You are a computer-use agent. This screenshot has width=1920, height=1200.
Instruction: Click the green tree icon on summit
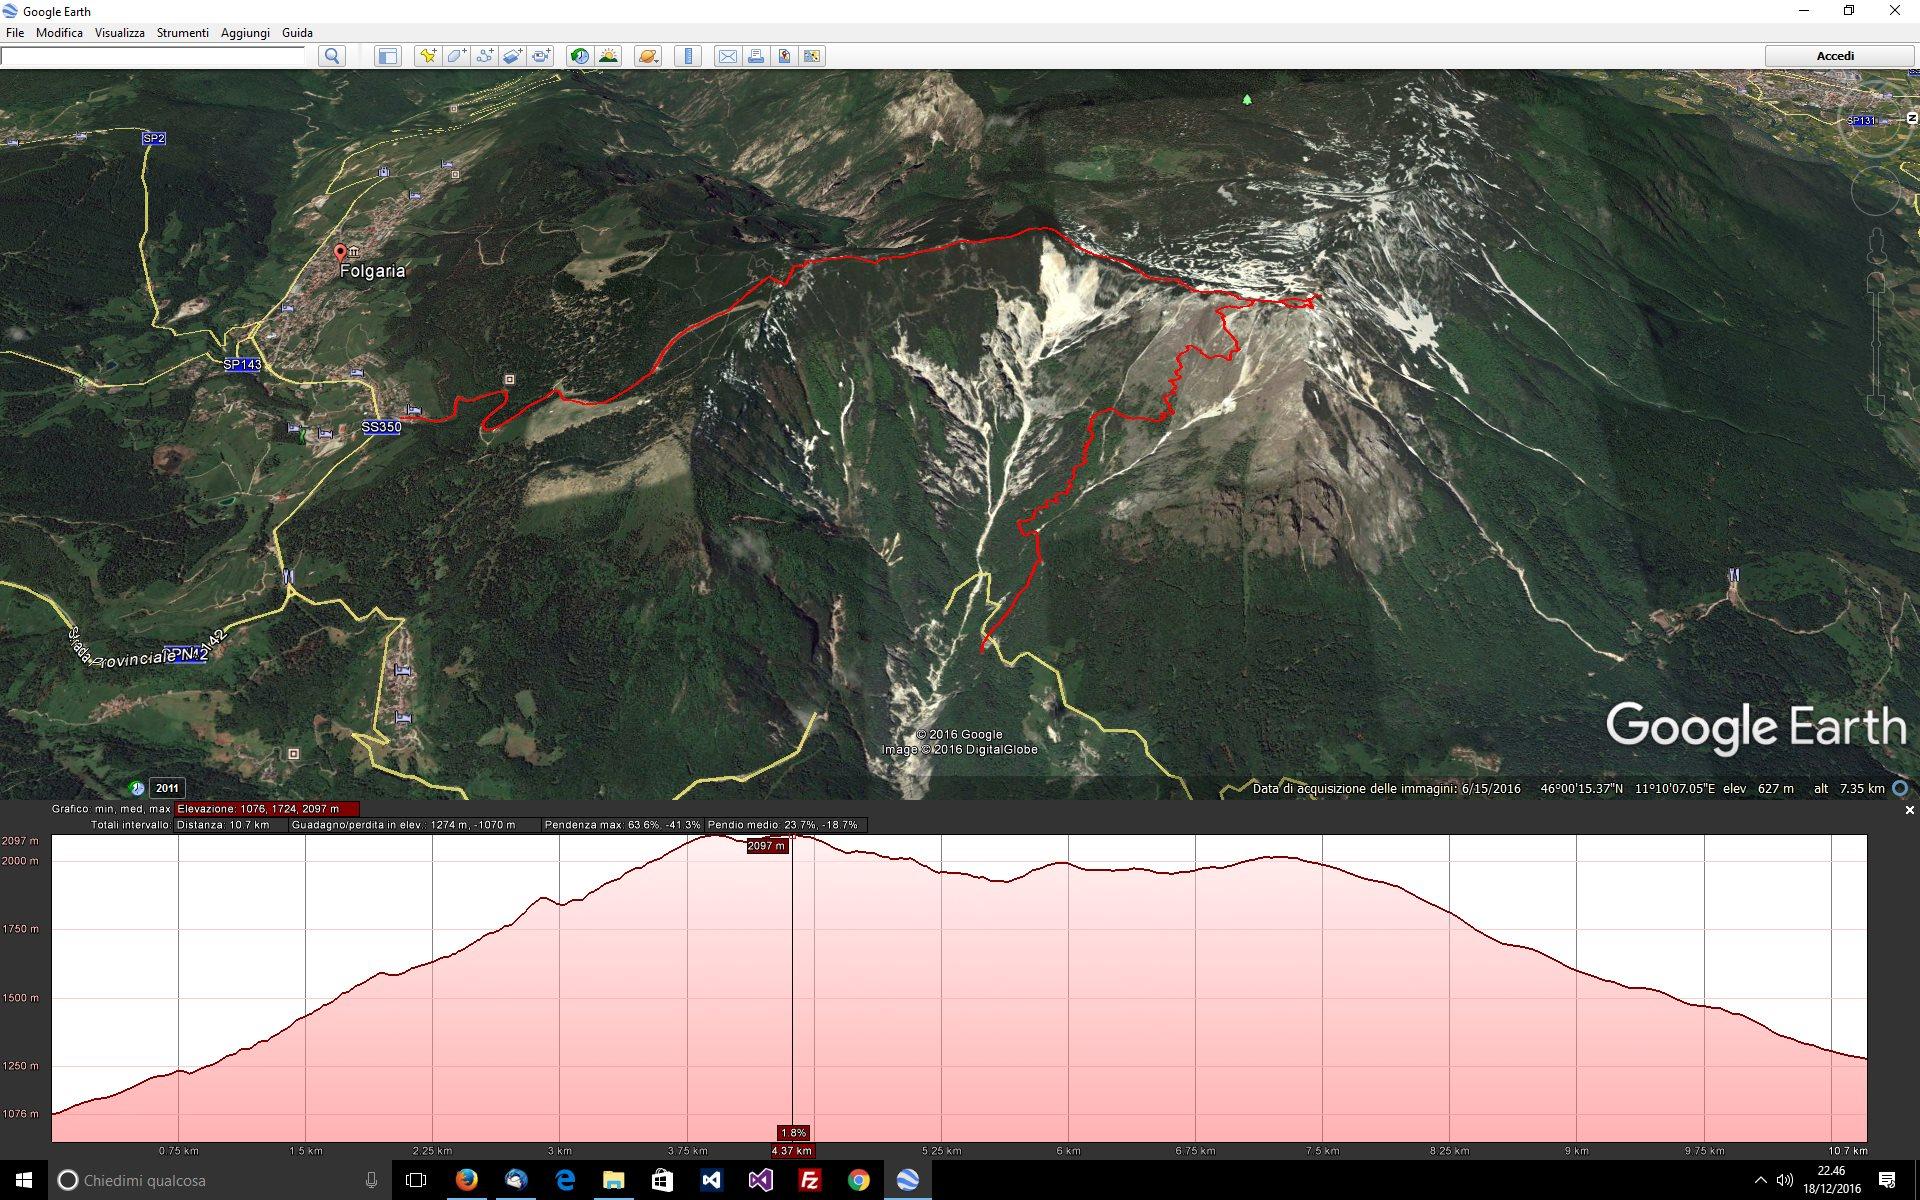pos(1247,99)
